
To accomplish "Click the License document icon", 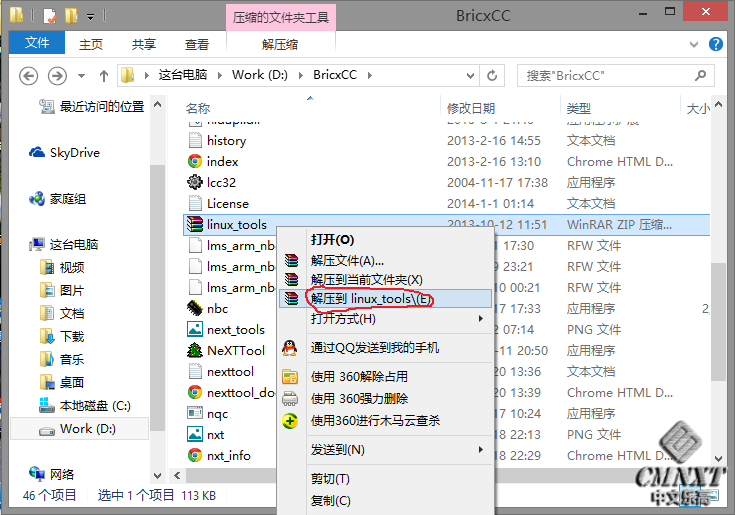I will click(195, 203).
